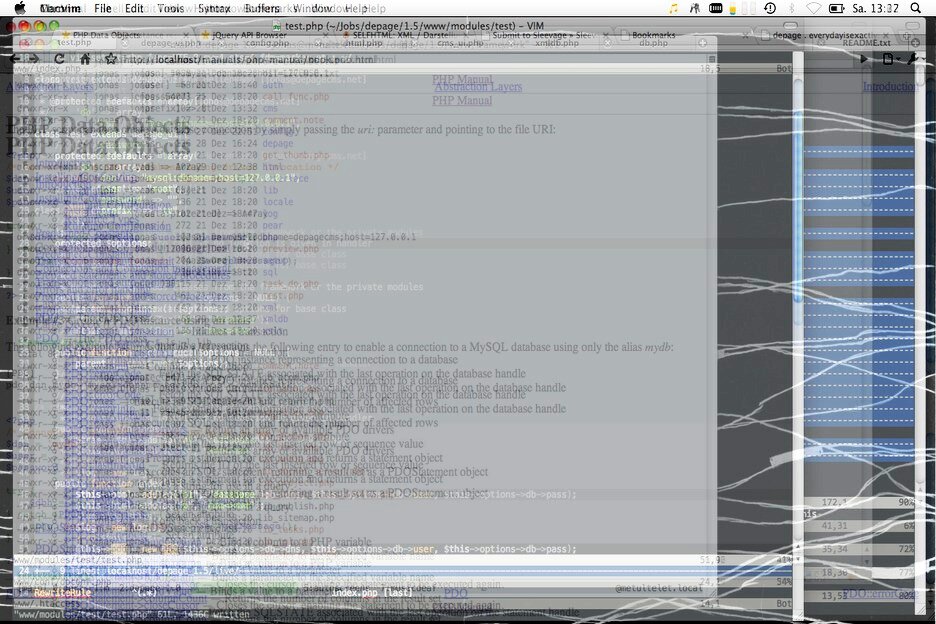Click the RewriteRule text in Vim
The height and width of the screenshot is (624, 936).
pyautogui.click(x=62, y=593)
